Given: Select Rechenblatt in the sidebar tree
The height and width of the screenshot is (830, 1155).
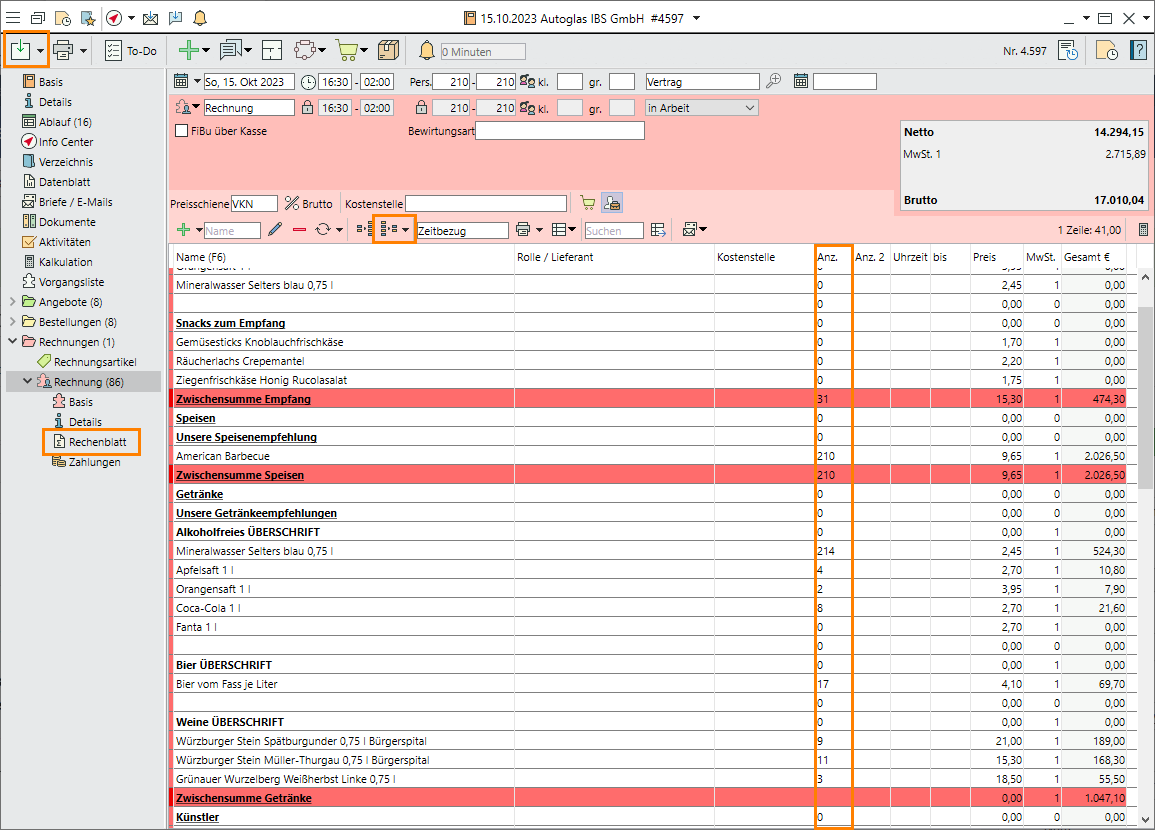Looking at the screenshot, I should coord(96,442).
